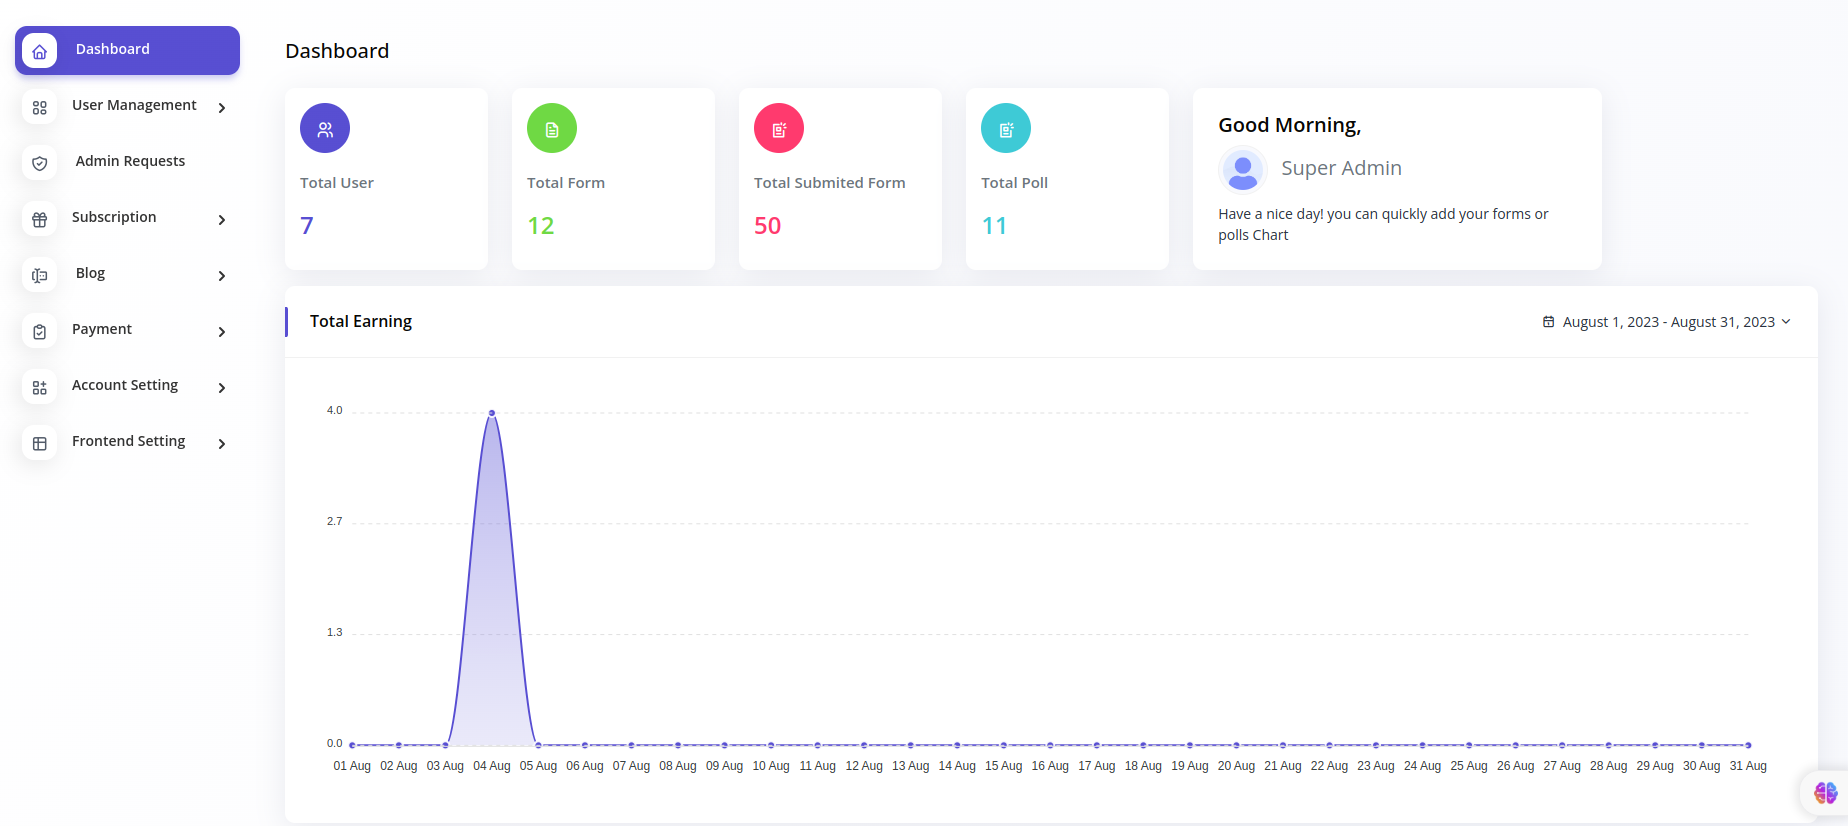The width and height of the screenshot is (1848, 826).
Task: Open the Subscription menu
Action: point(127,218)
